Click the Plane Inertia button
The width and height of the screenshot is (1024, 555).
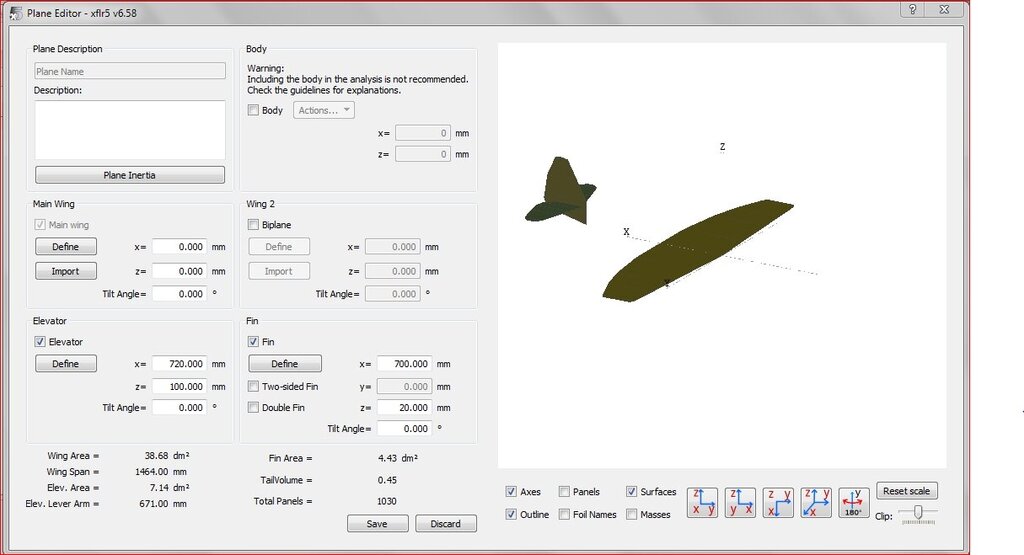[130, 175]
